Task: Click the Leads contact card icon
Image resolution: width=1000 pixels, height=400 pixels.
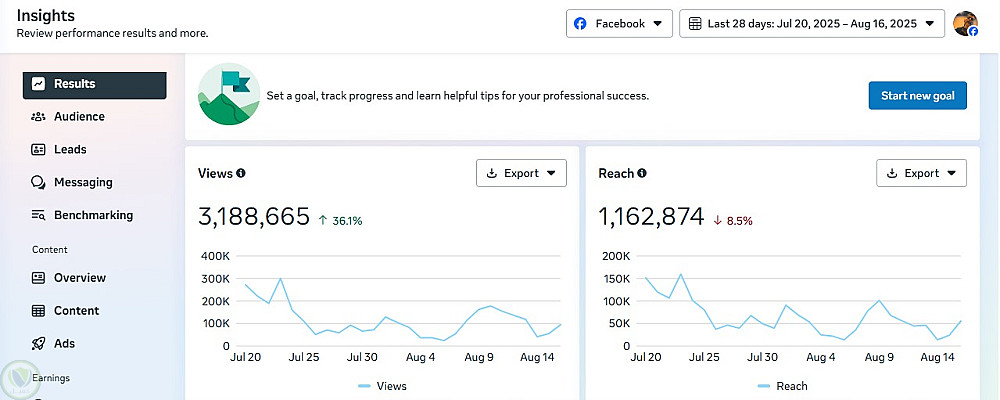Action: (38, 150)
